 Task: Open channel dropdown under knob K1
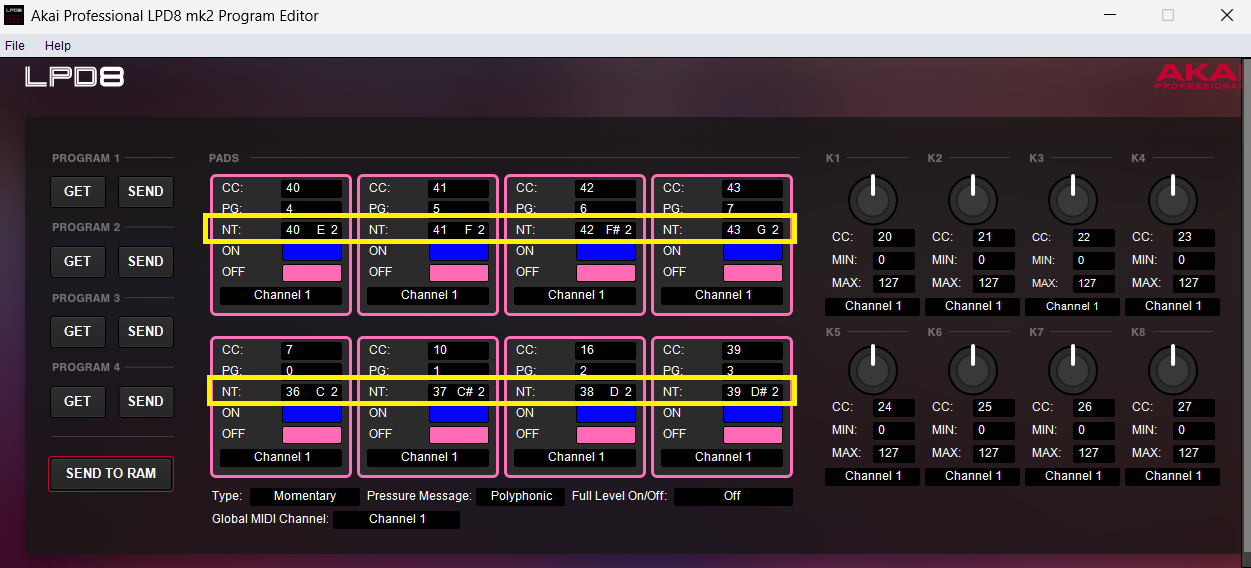point(872,306)
